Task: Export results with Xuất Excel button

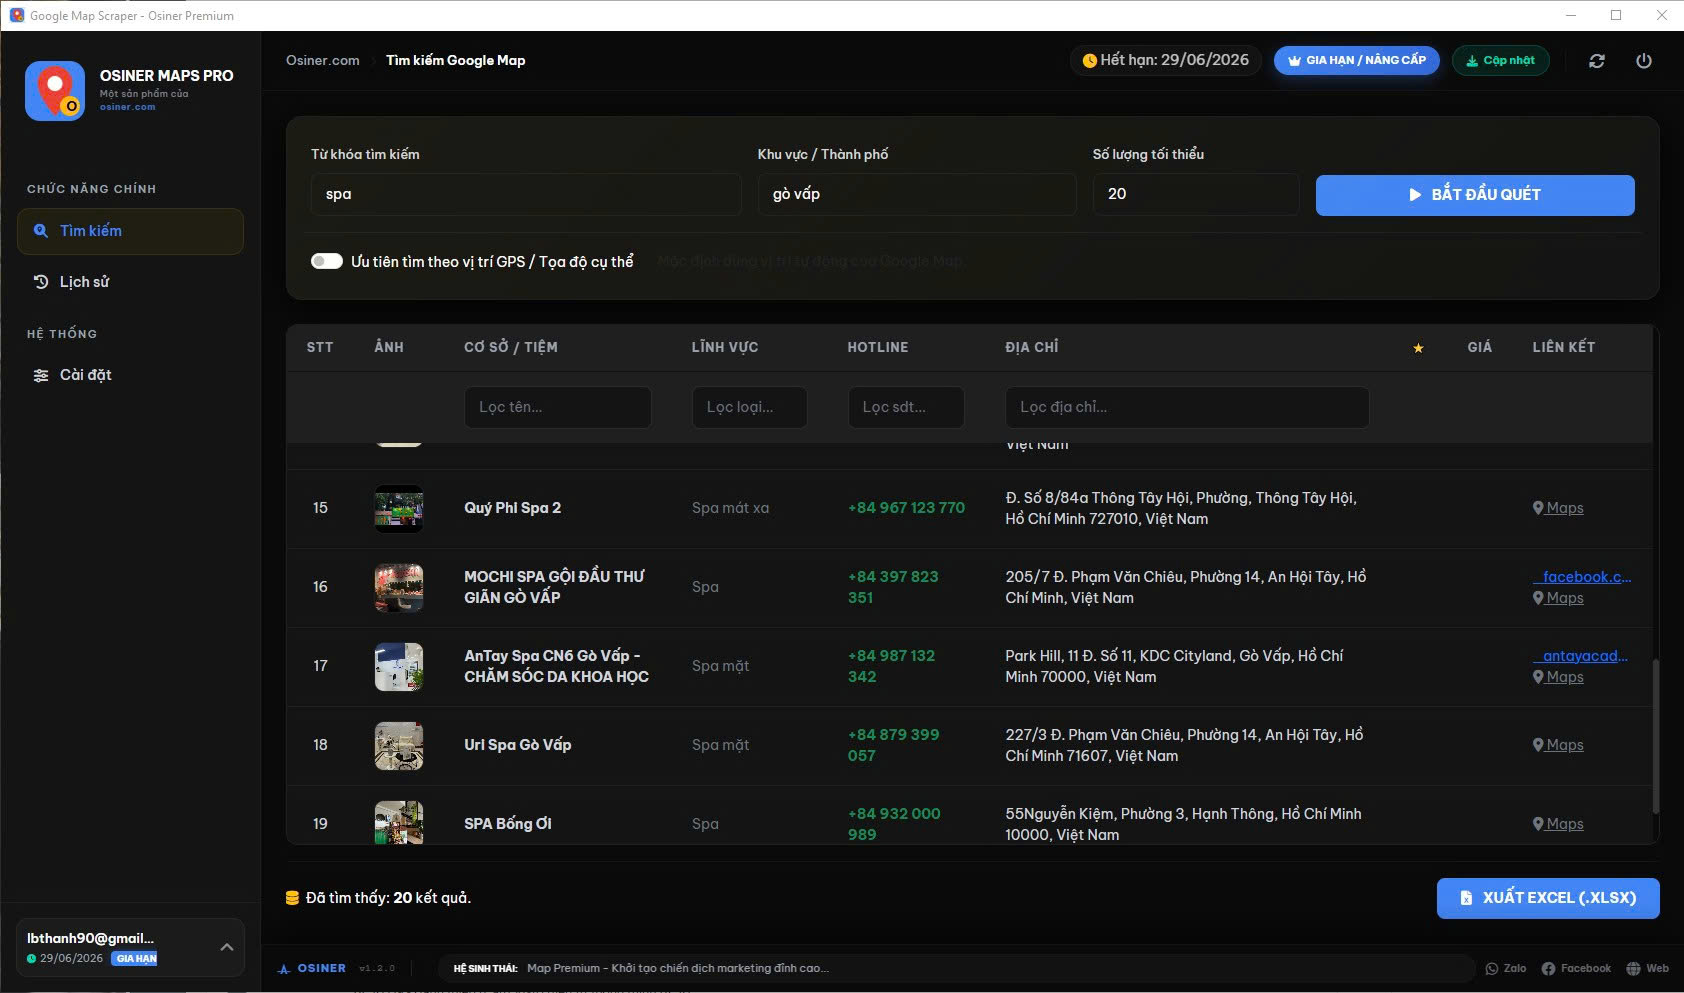Action: pos(1547,898)
